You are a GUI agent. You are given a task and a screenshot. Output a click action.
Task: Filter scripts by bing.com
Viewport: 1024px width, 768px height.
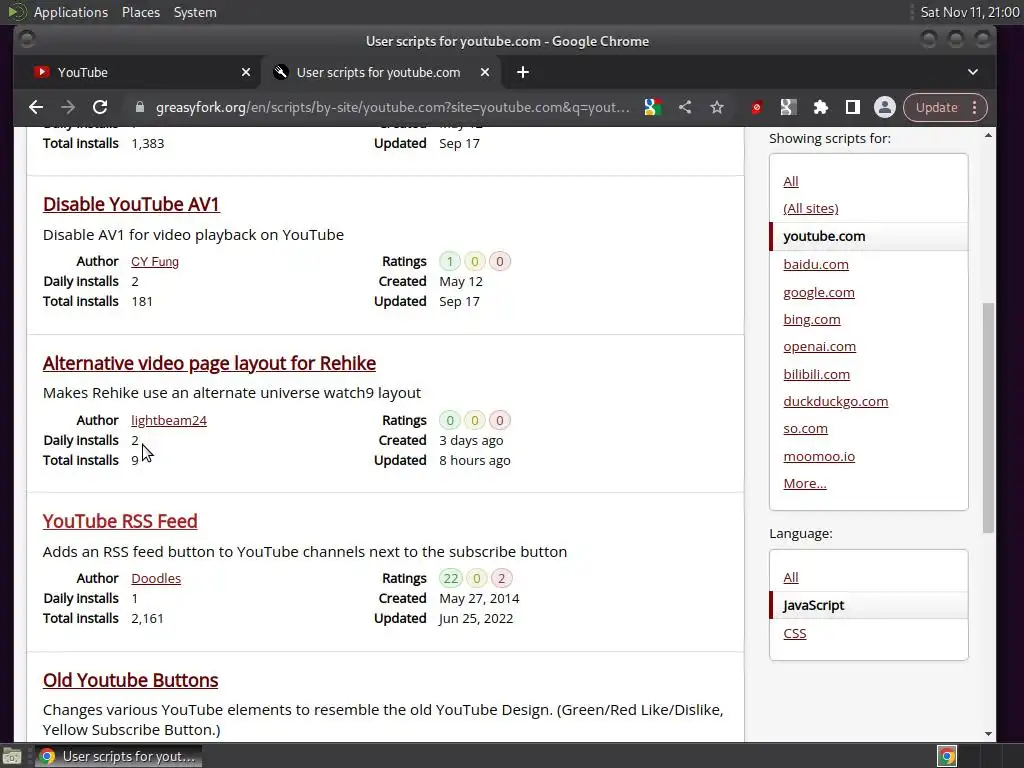coord(812,319)
